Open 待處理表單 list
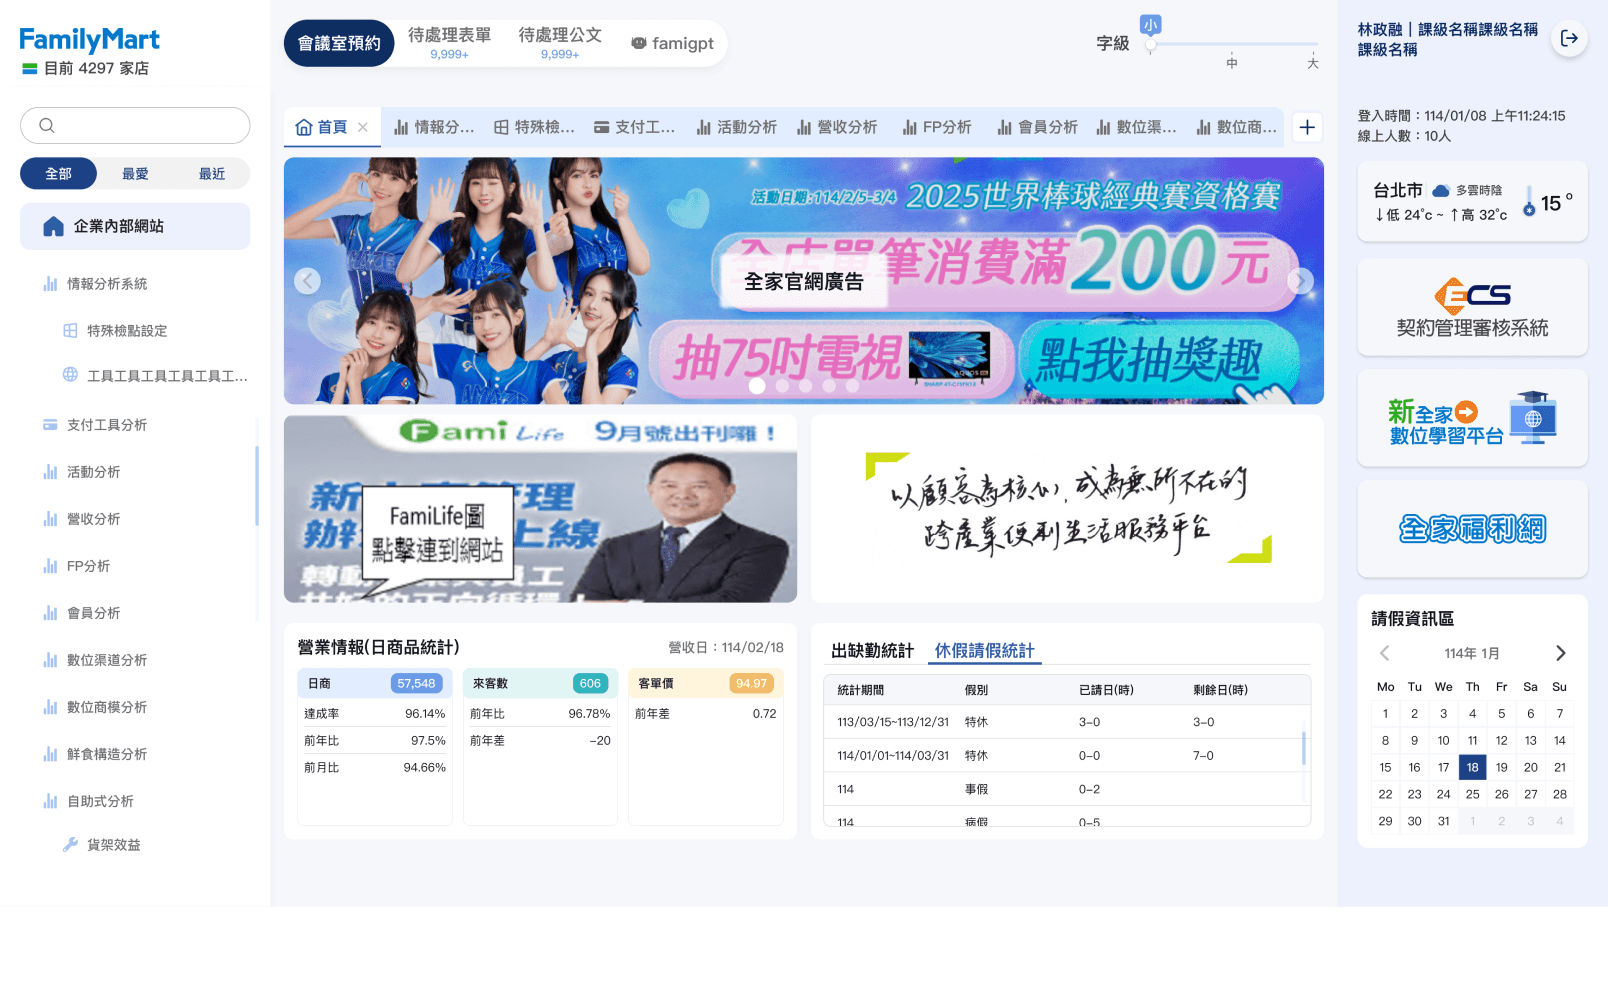This screenshot has height=1008, width=1608. click(x=450, y=43)
